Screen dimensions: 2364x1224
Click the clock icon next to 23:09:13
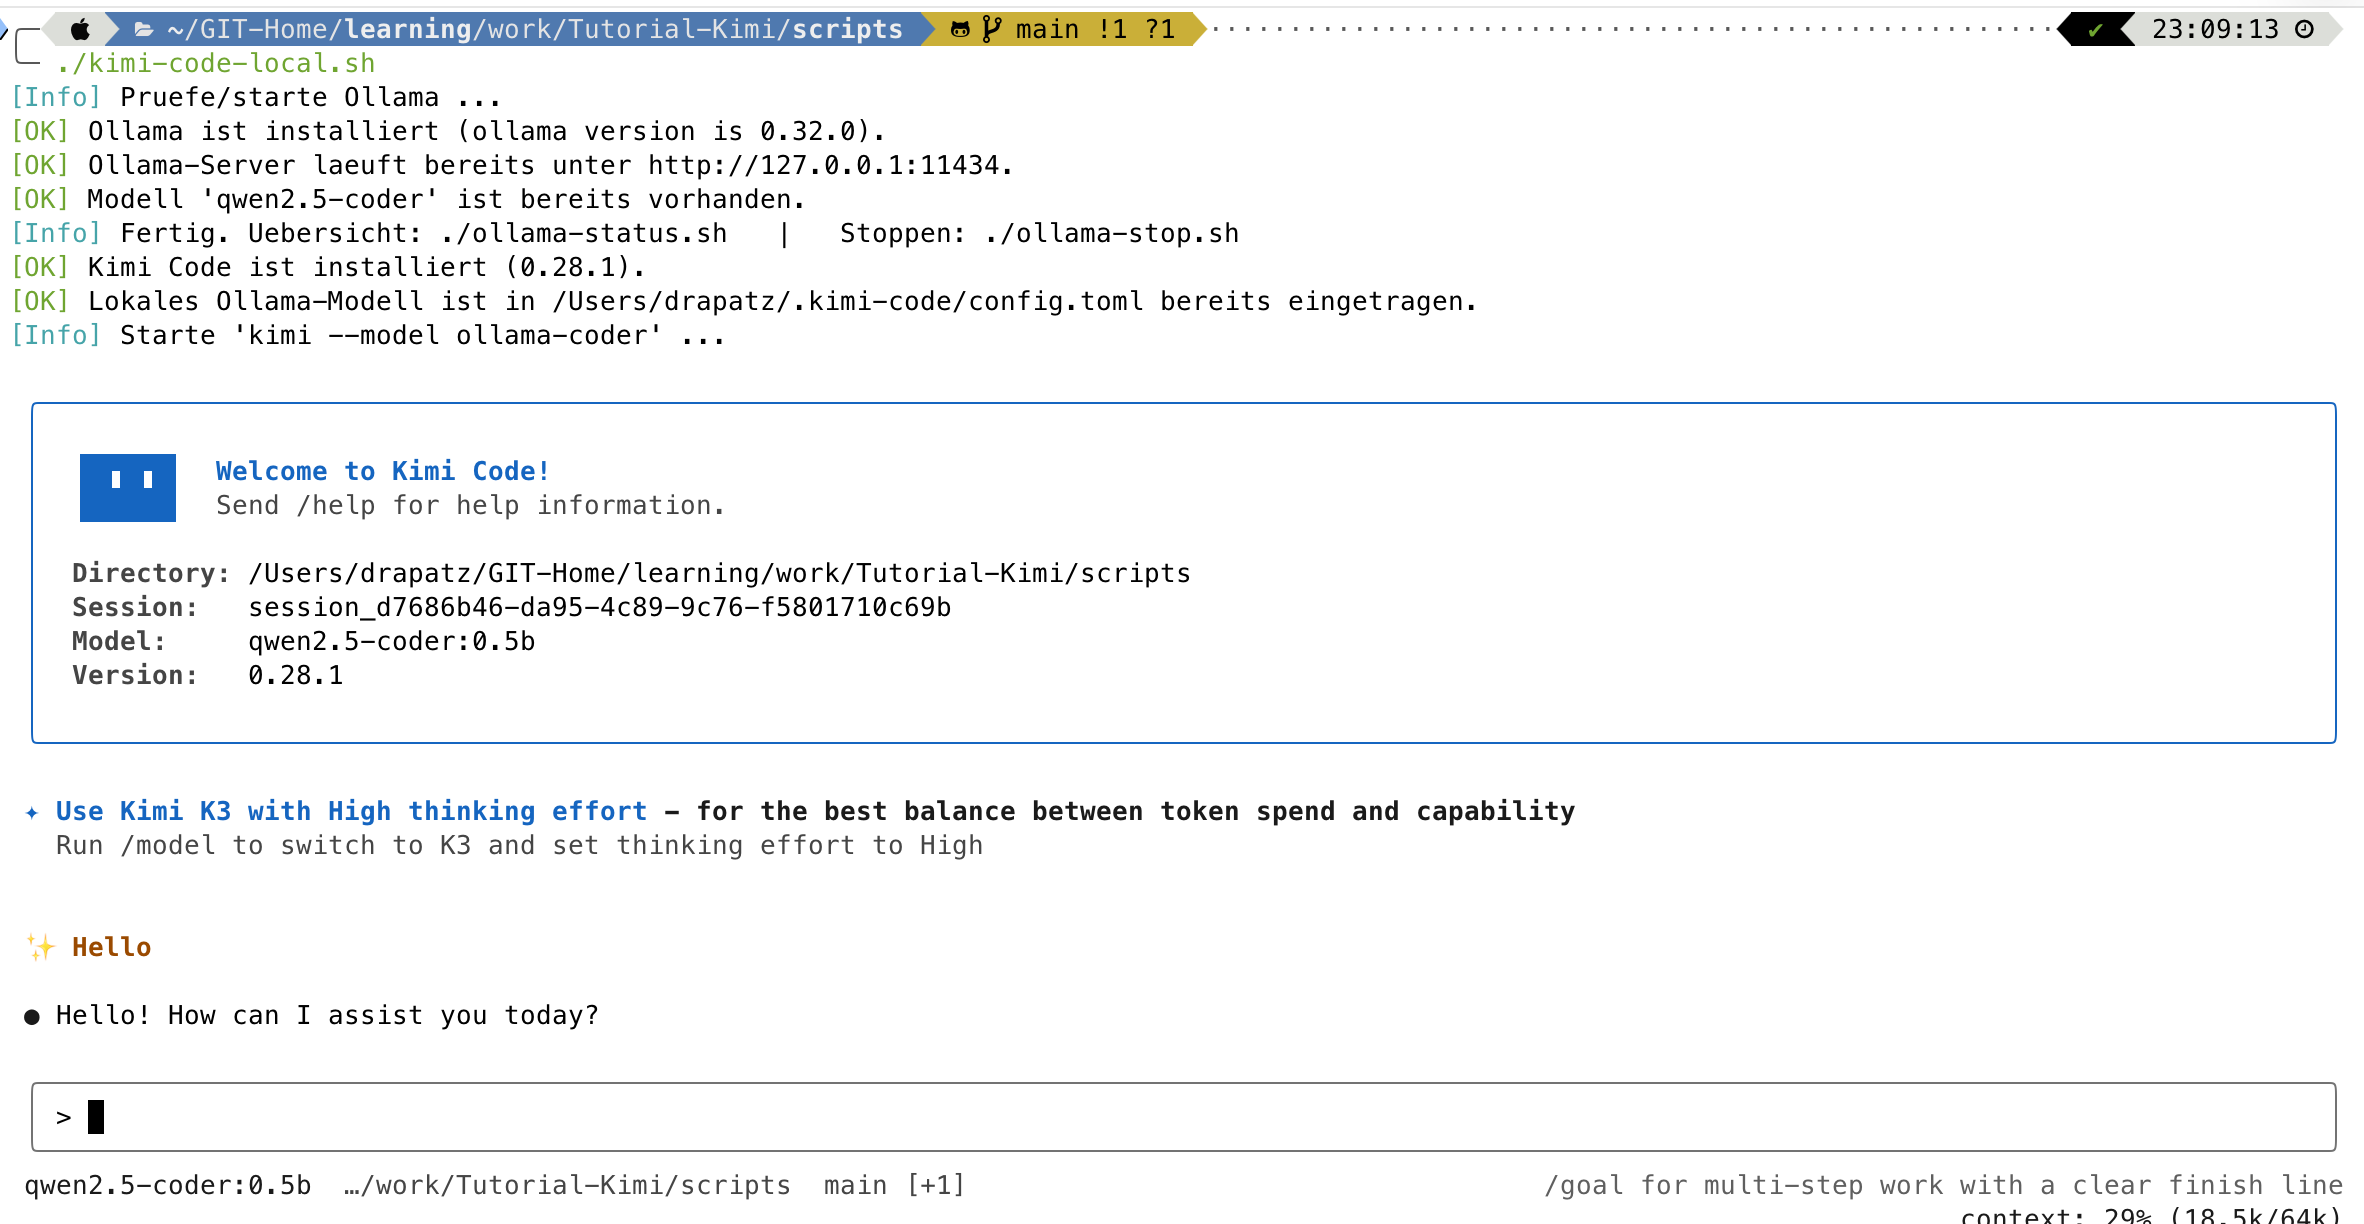click(2304, 29)
